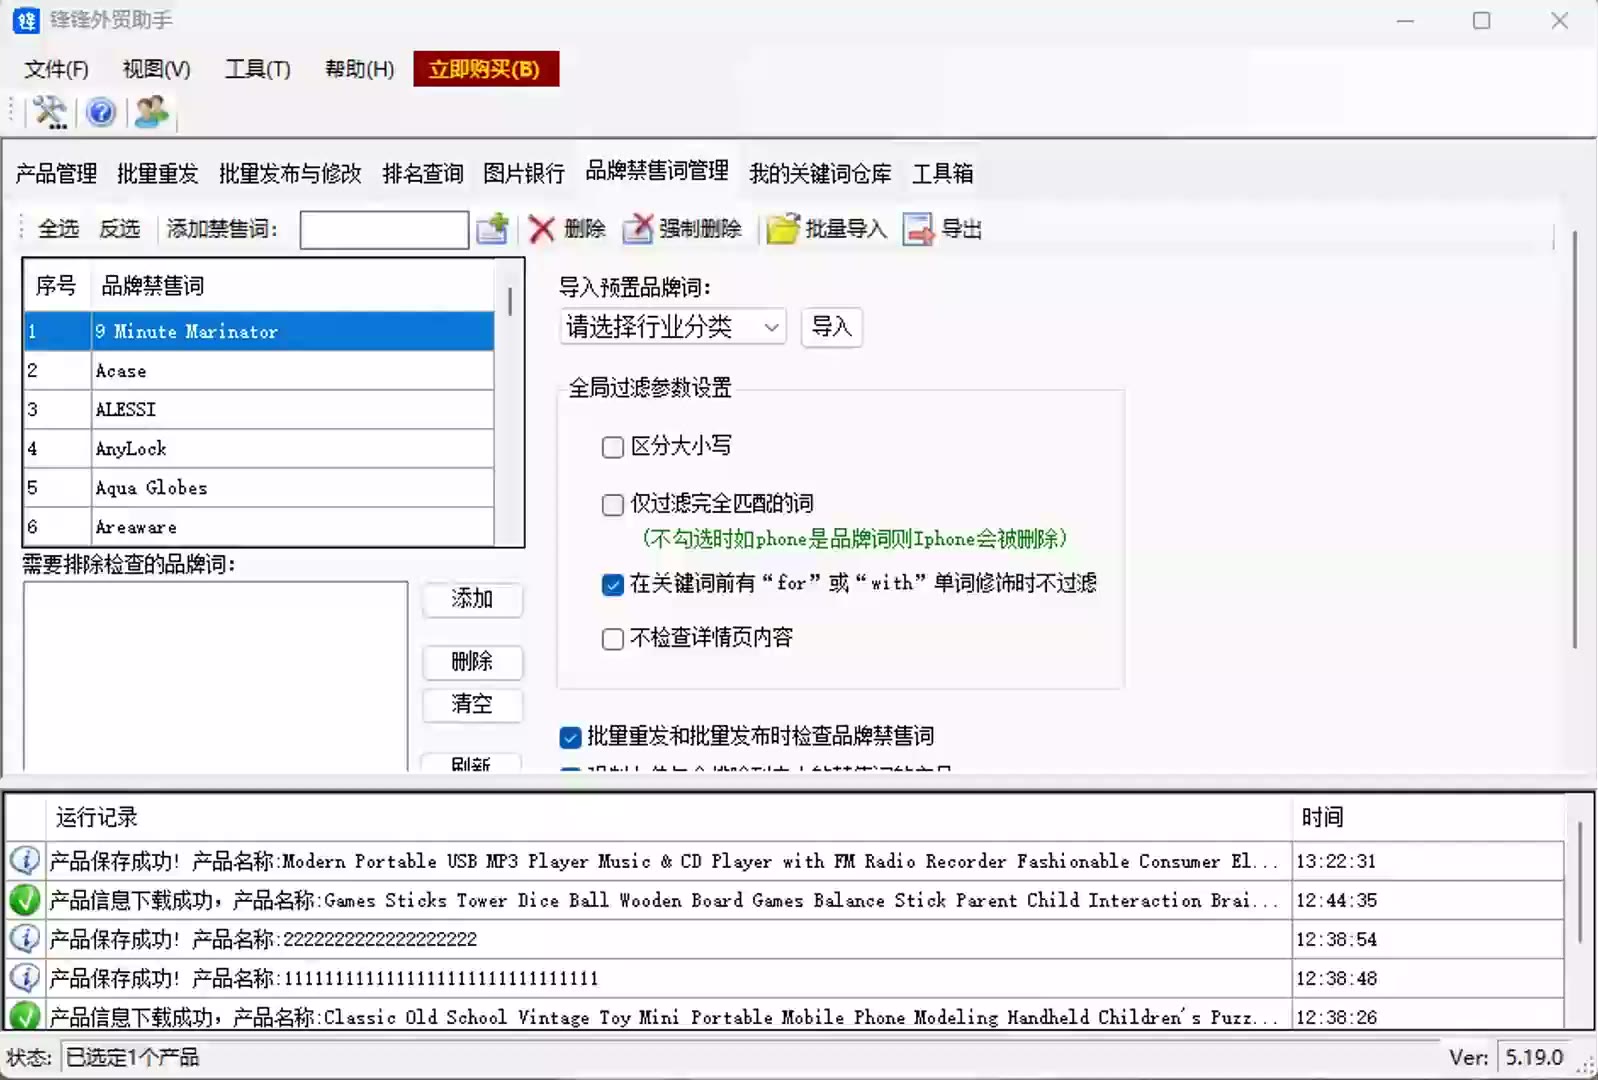
Task: Click the 添加 button for excluded brand words
Action: coord(472,599)
